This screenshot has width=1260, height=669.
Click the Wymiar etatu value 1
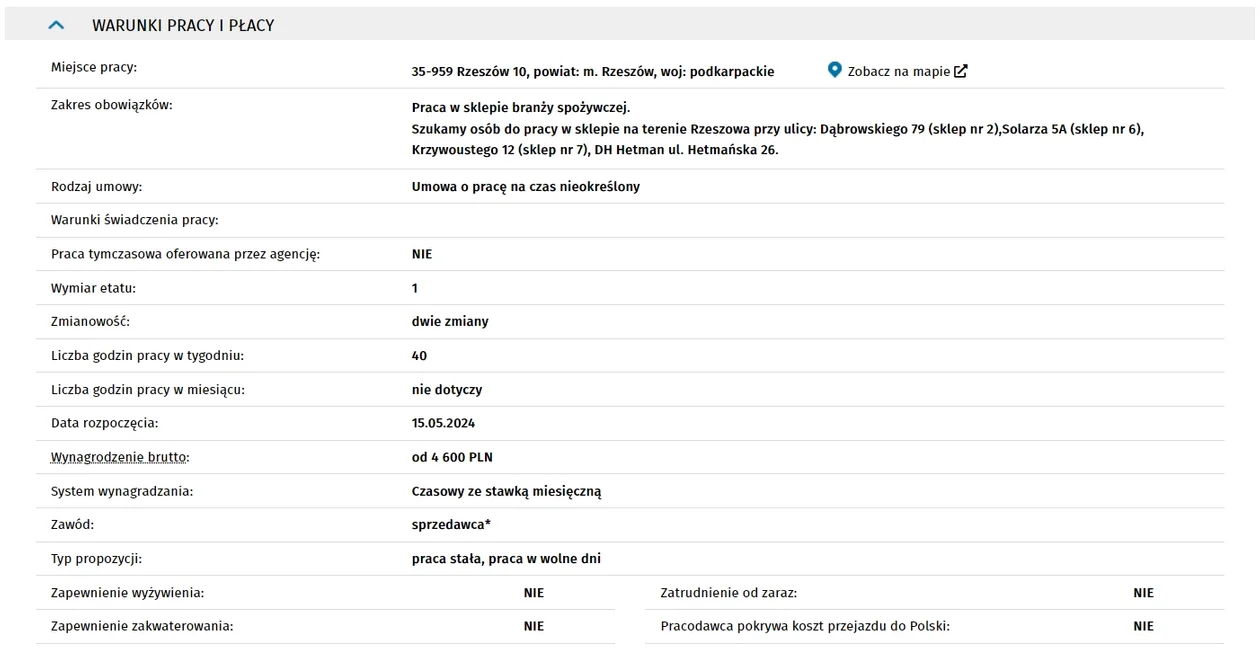coord(415,288)
